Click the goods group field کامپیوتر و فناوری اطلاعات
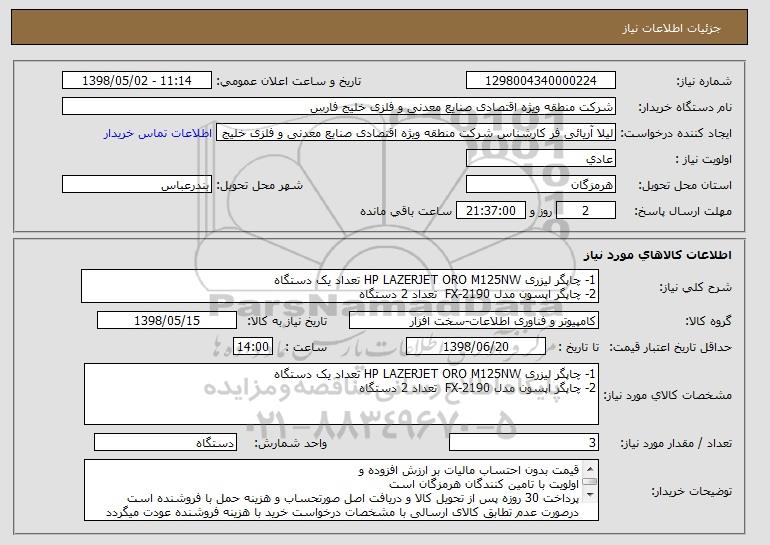770x545 pixels. (474, 321)
